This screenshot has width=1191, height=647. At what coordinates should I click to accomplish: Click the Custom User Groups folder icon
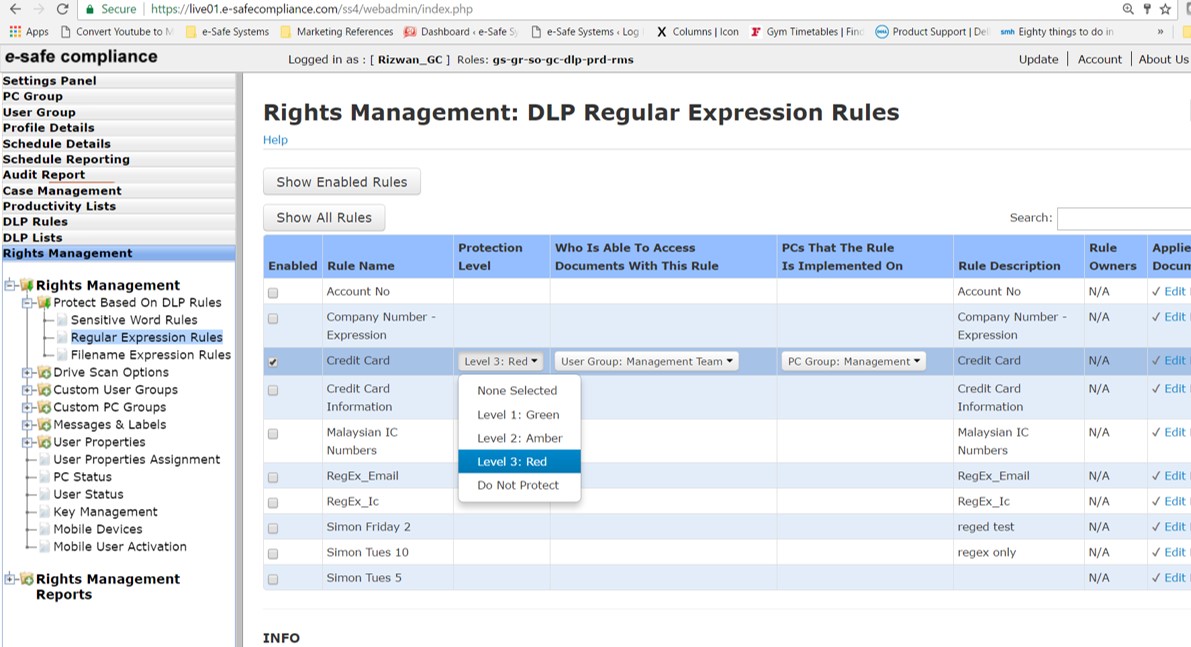click(x=44, y=390)
